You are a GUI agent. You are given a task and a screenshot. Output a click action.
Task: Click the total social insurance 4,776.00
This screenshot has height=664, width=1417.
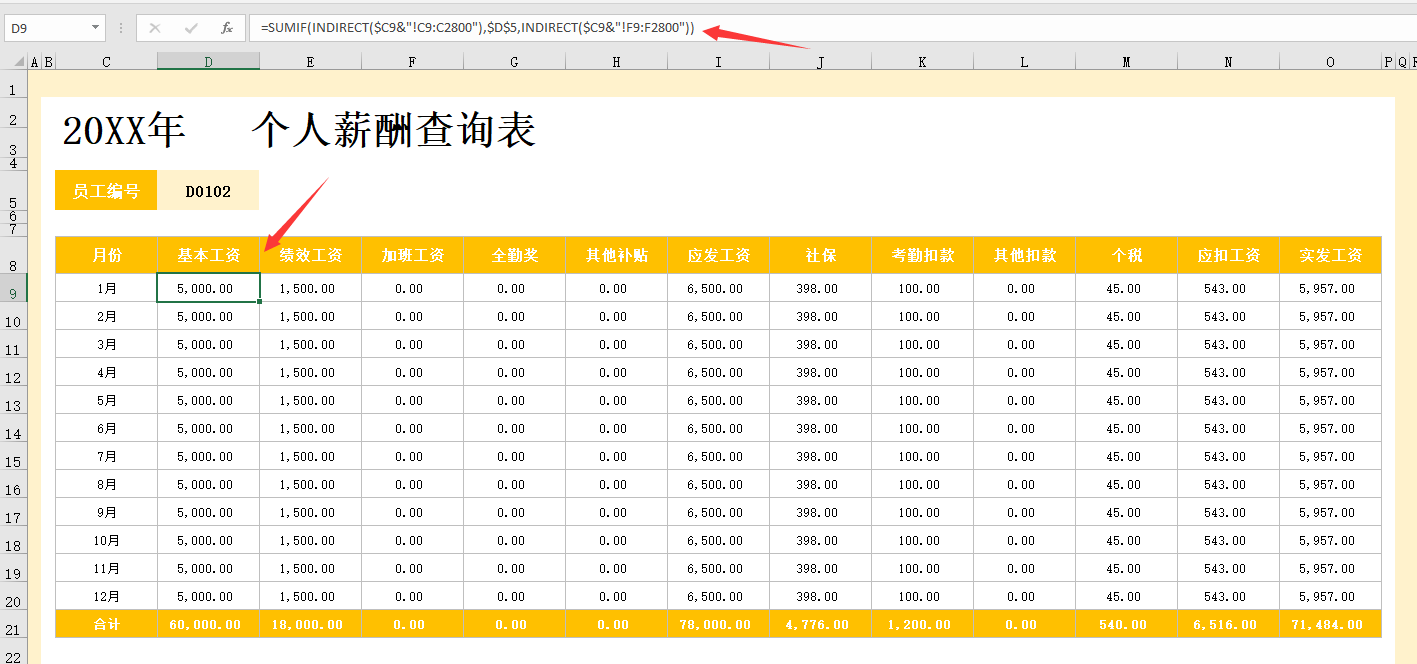[820, 624]
